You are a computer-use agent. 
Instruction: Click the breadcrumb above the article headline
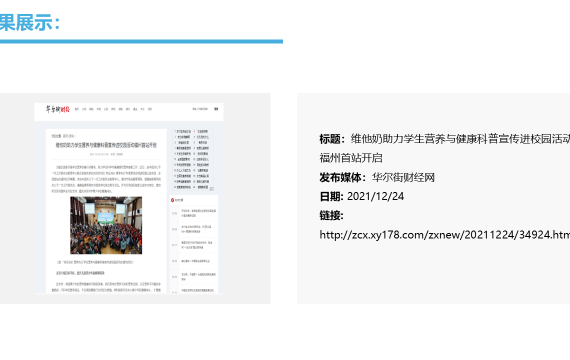(x=63, y=136)
